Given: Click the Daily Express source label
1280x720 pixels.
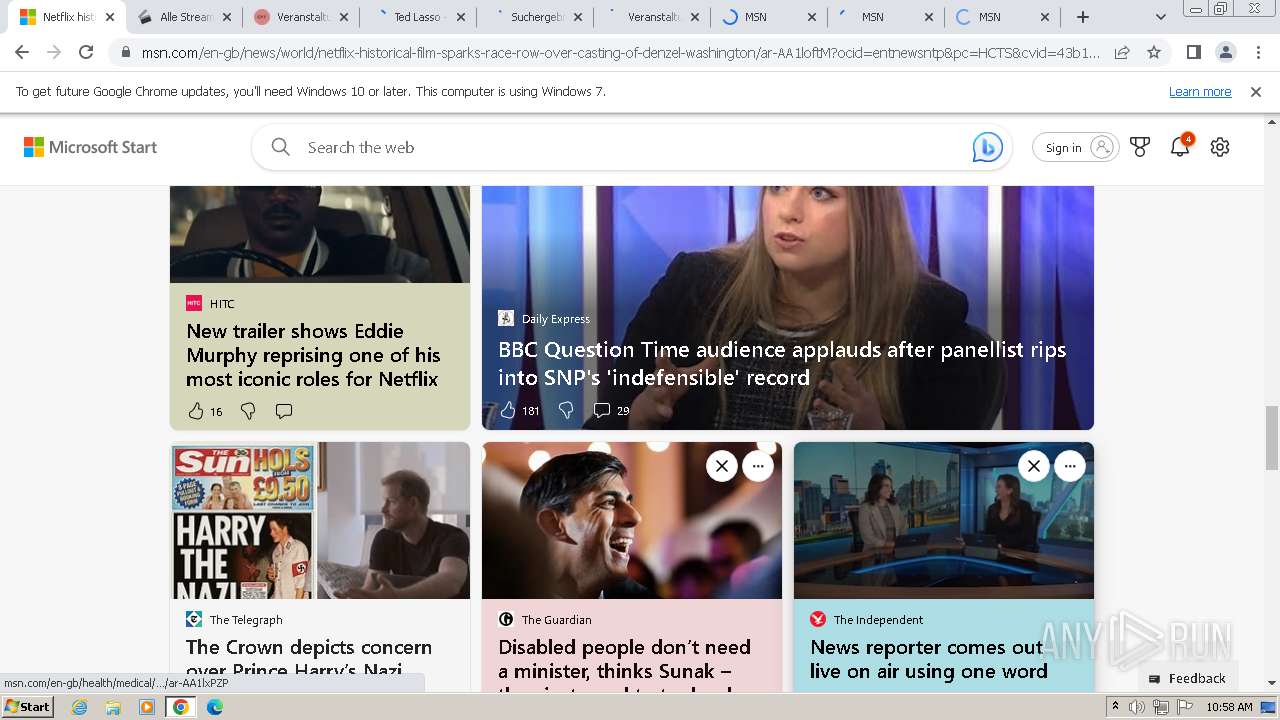Looking at the screenshot, I should (x=555, y=318).
